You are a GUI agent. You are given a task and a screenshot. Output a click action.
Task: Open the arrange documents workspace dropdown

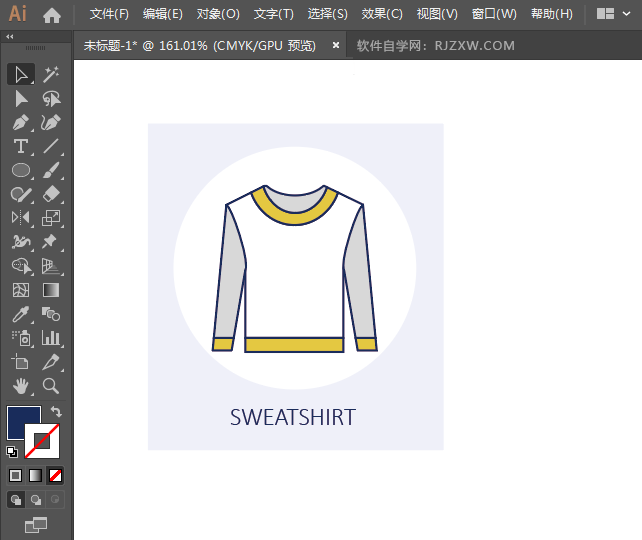(x=612, y=14)
